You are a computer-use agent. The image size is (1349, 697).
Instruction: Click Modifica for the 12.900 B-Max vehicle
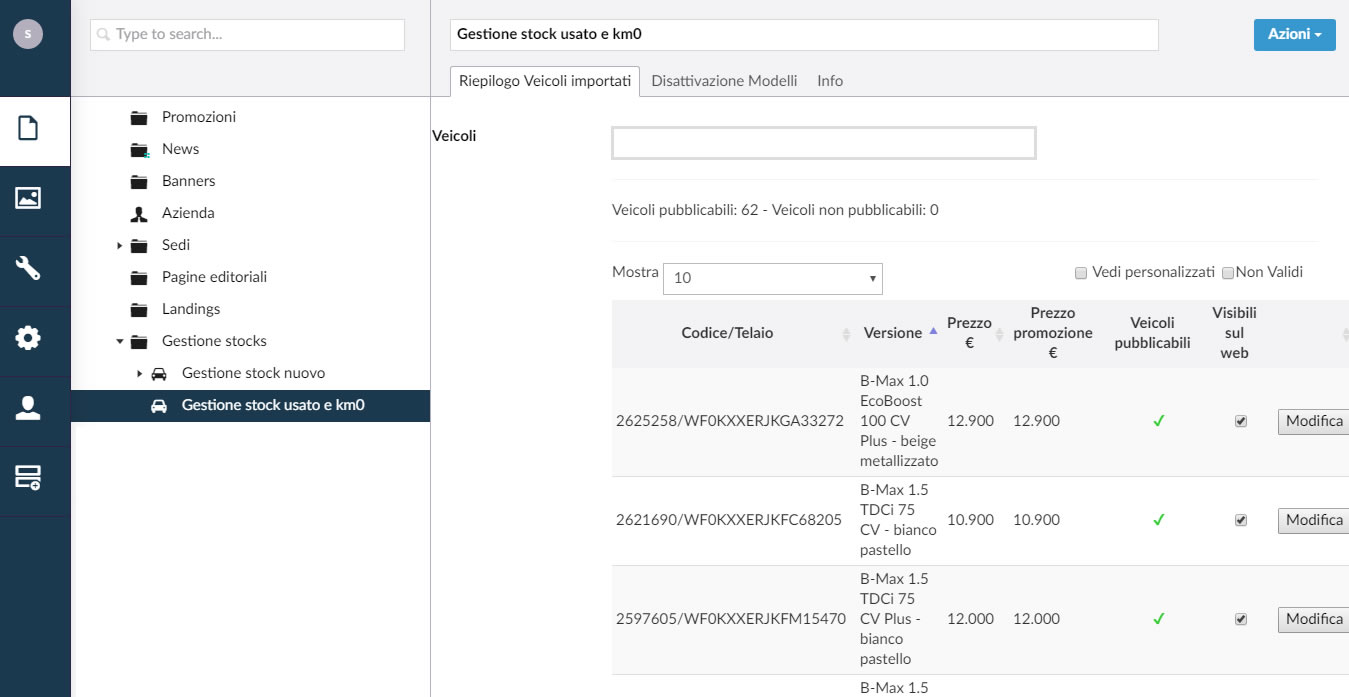(1313, 421)
